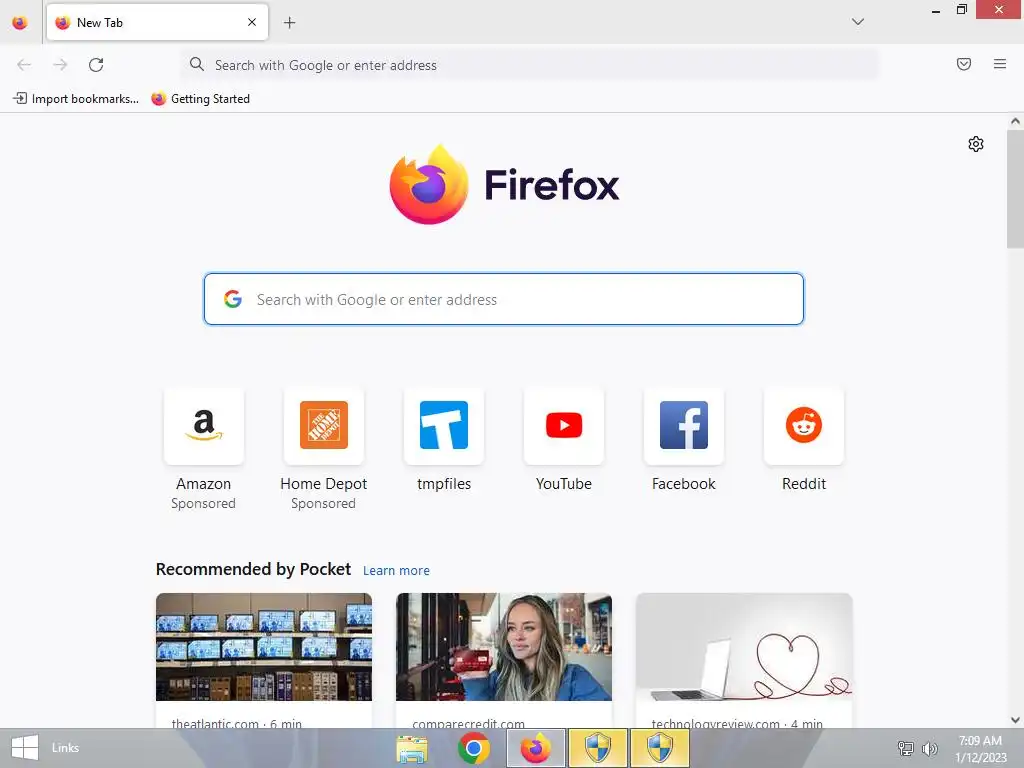The height and width of the screenshot is (768, 1024).
Task: Click the taskbar clock showing 7:09 AM
Action: pos(981,748)
